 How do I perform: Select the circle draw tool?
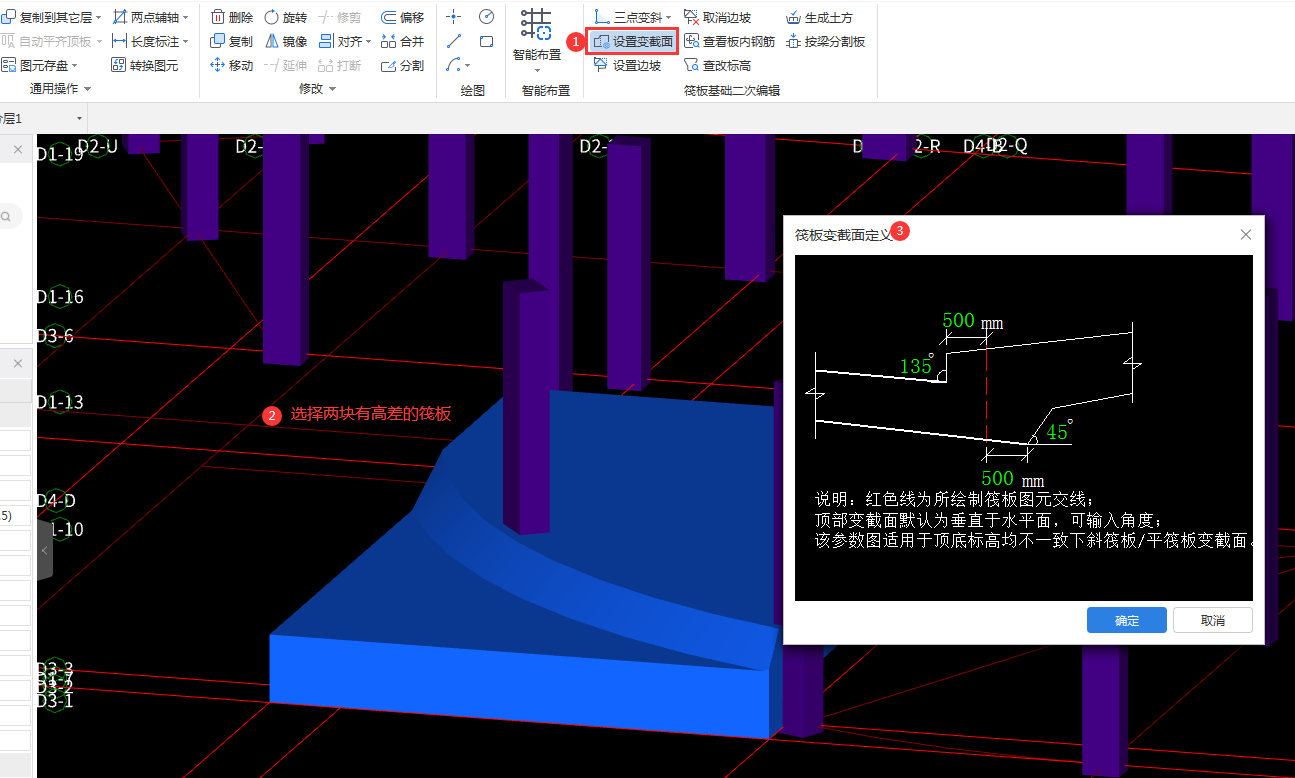486,17
